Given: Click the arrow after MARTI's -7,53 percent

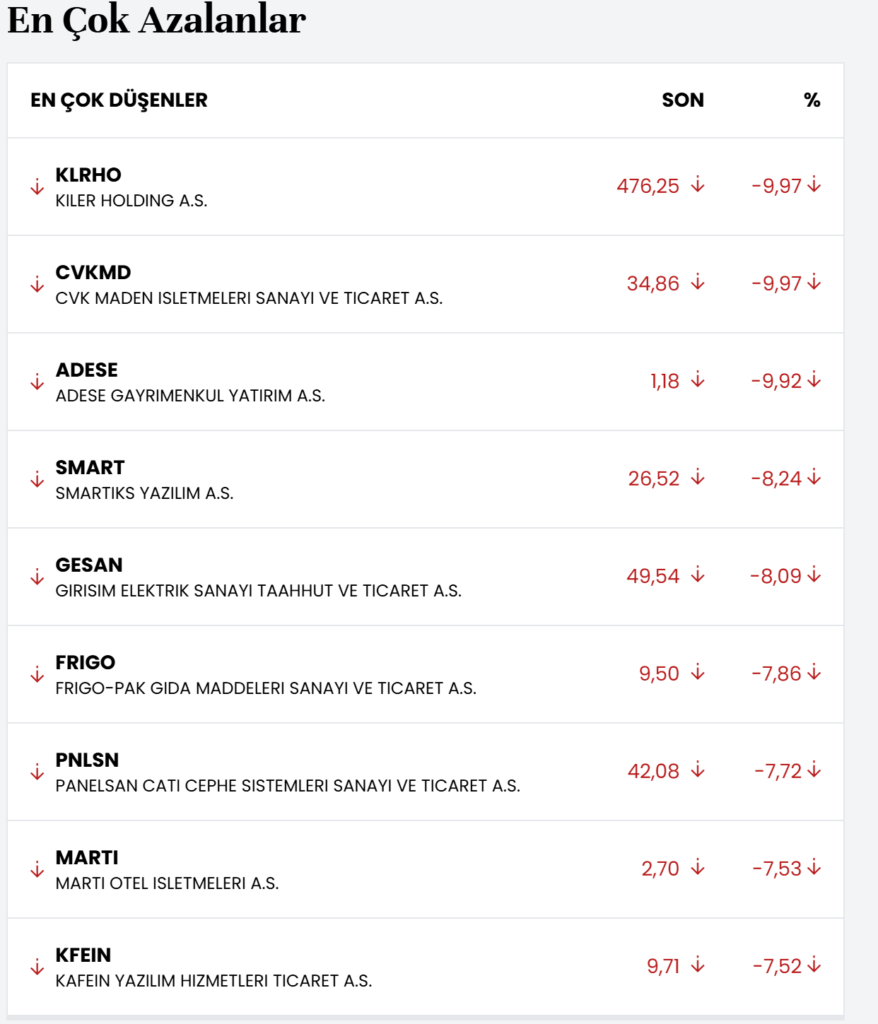Looking at the screenshot, I should [x=814, y=868].
